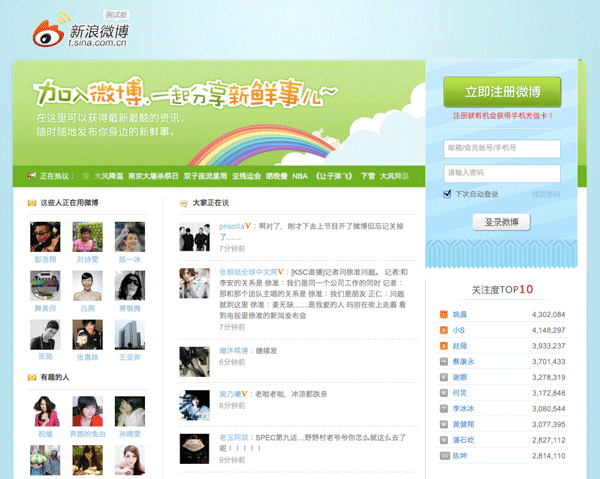This screenshot has height=479, width=600.
Task: Click the 登录微博 login button
Action: [501, 222]
